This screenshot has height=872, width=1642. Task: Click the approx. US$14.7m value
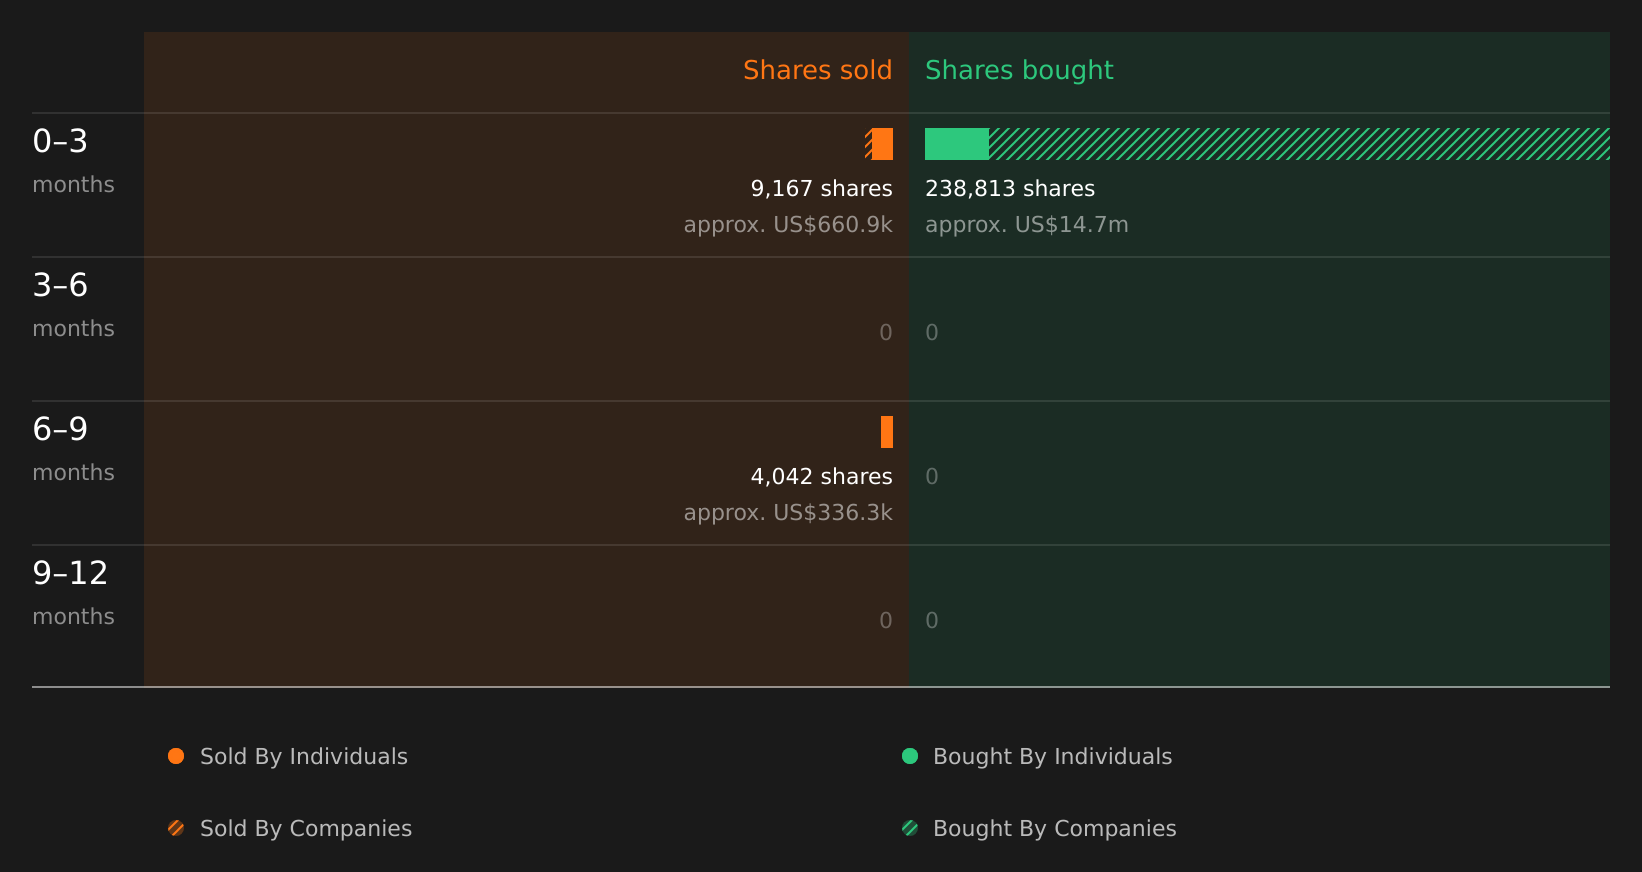[1027, 225]
